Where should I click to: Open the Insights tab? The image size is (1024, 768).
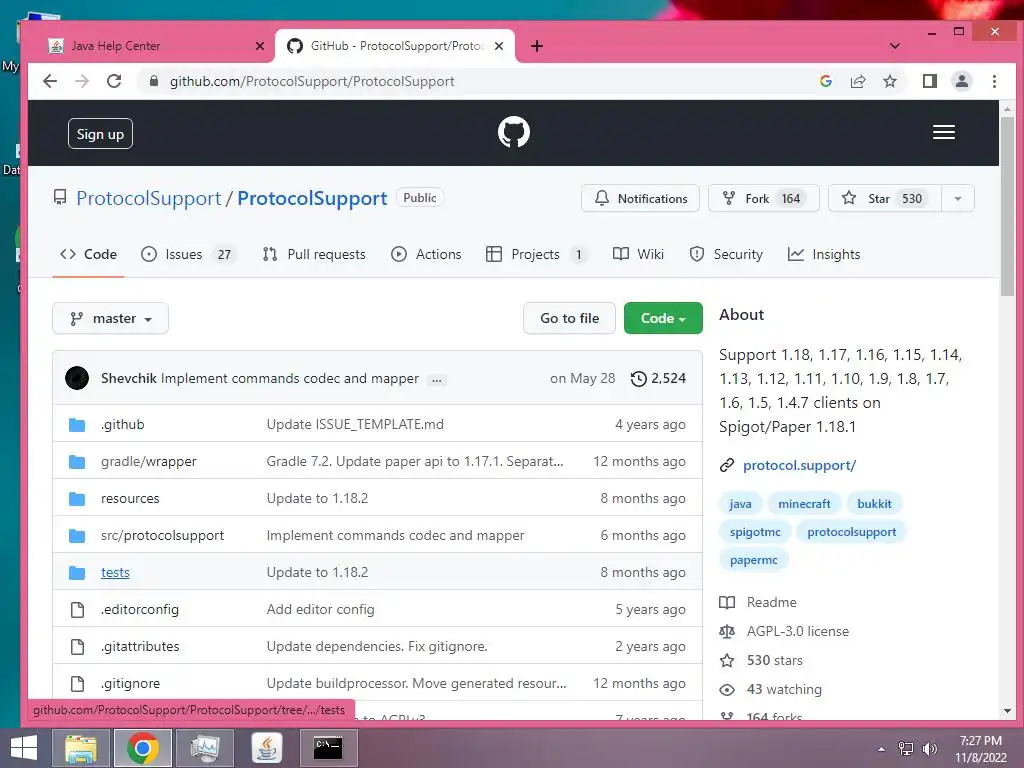tap(824, 254)
